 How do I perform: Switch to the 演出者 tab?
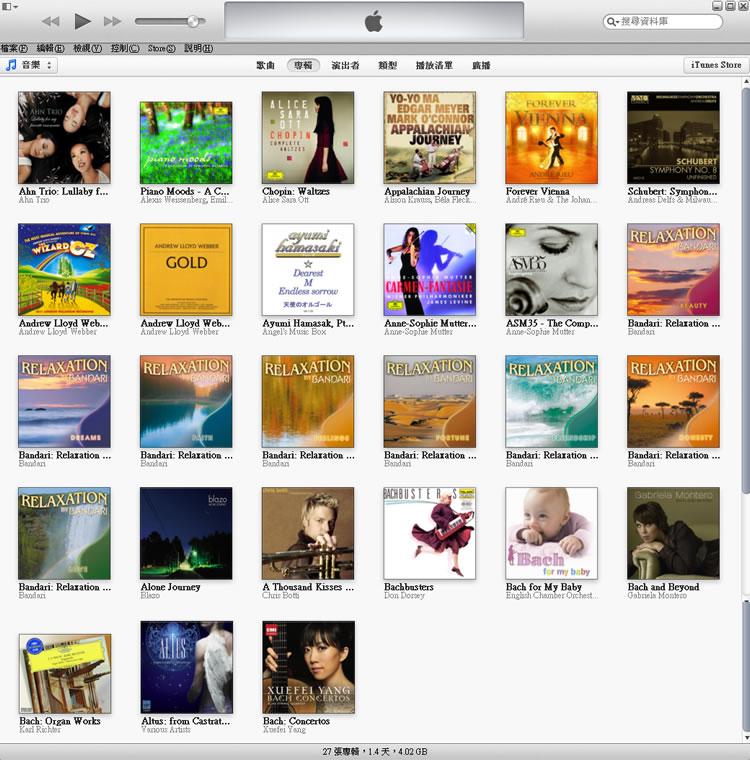point(345,65)
